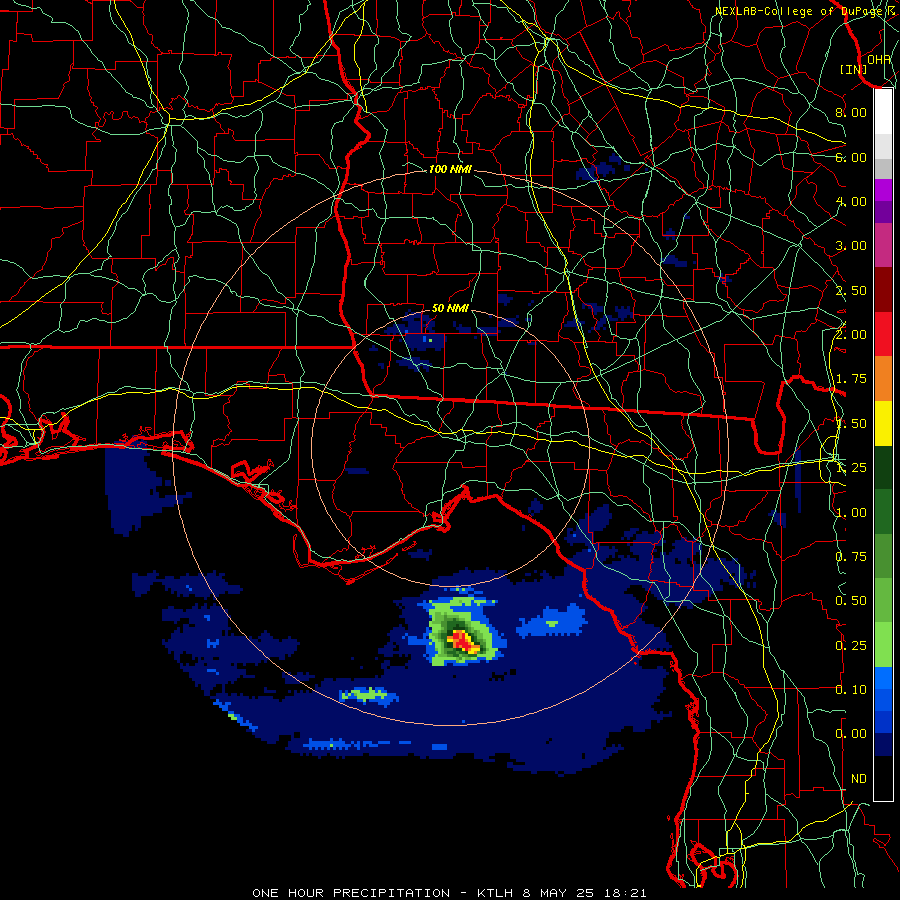Click the 1.75 legend value
Screen dimensions: 900x900
pos(851,379)
